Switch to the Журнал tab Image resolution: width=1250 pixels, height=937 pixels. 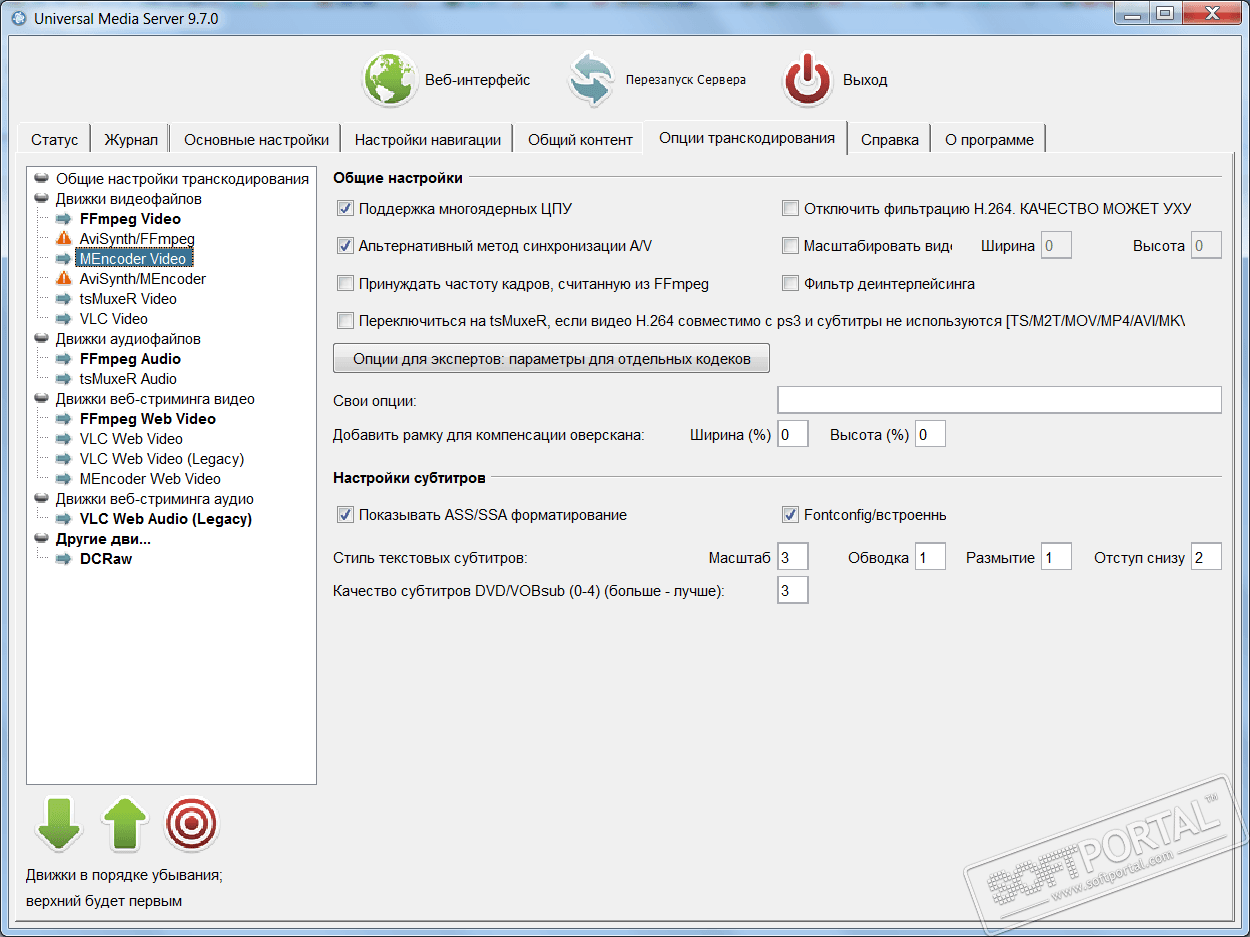tap(131, 140)
